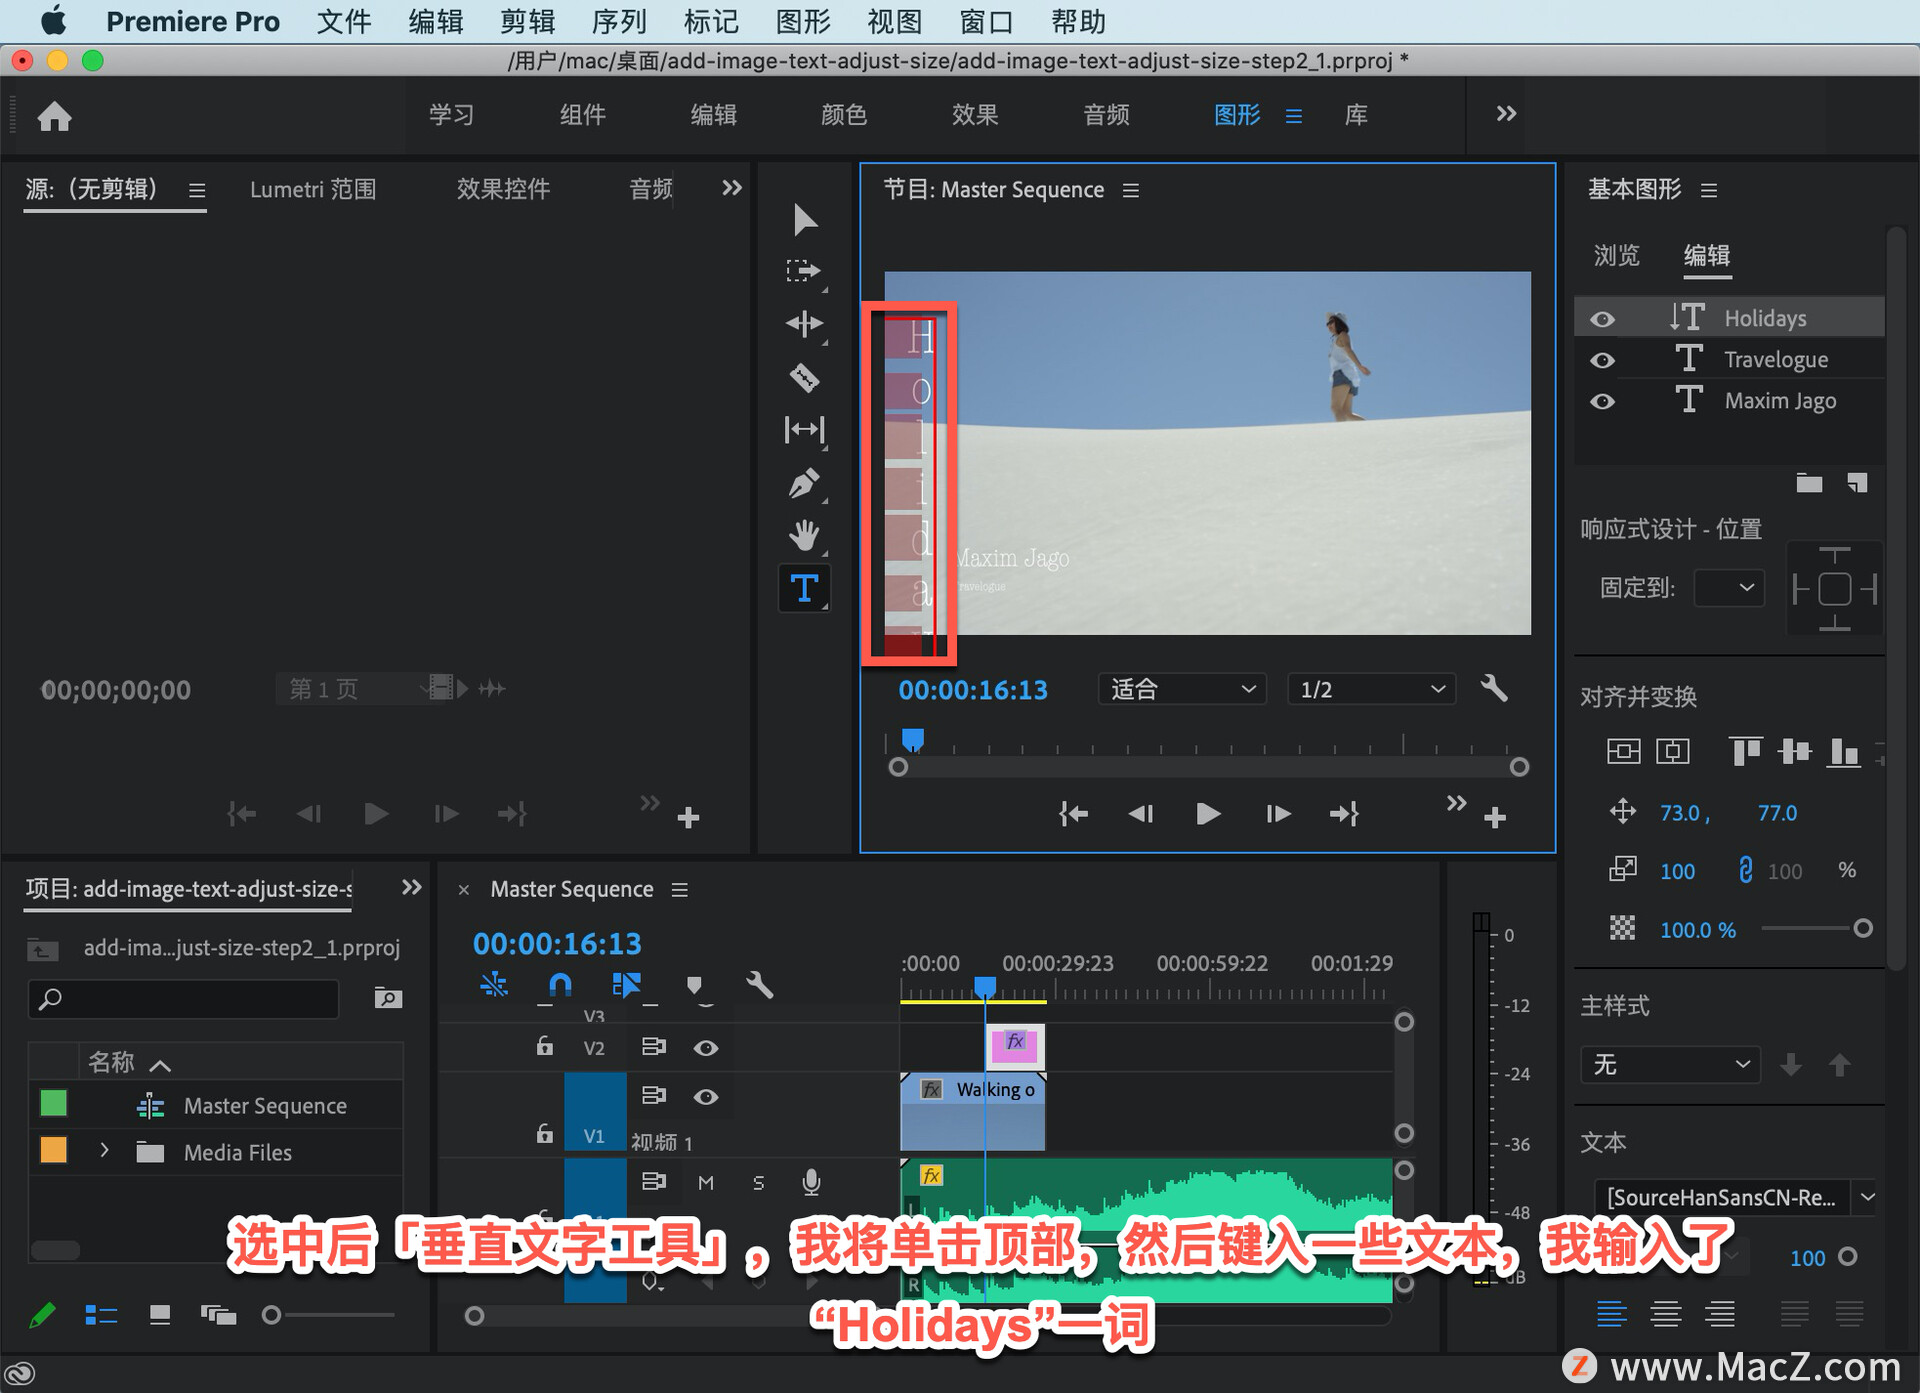Image resolution: width=1920 pixels, height=1393 pixels.
Task: Select the Type tool
Action: click(x=804, y=588)
